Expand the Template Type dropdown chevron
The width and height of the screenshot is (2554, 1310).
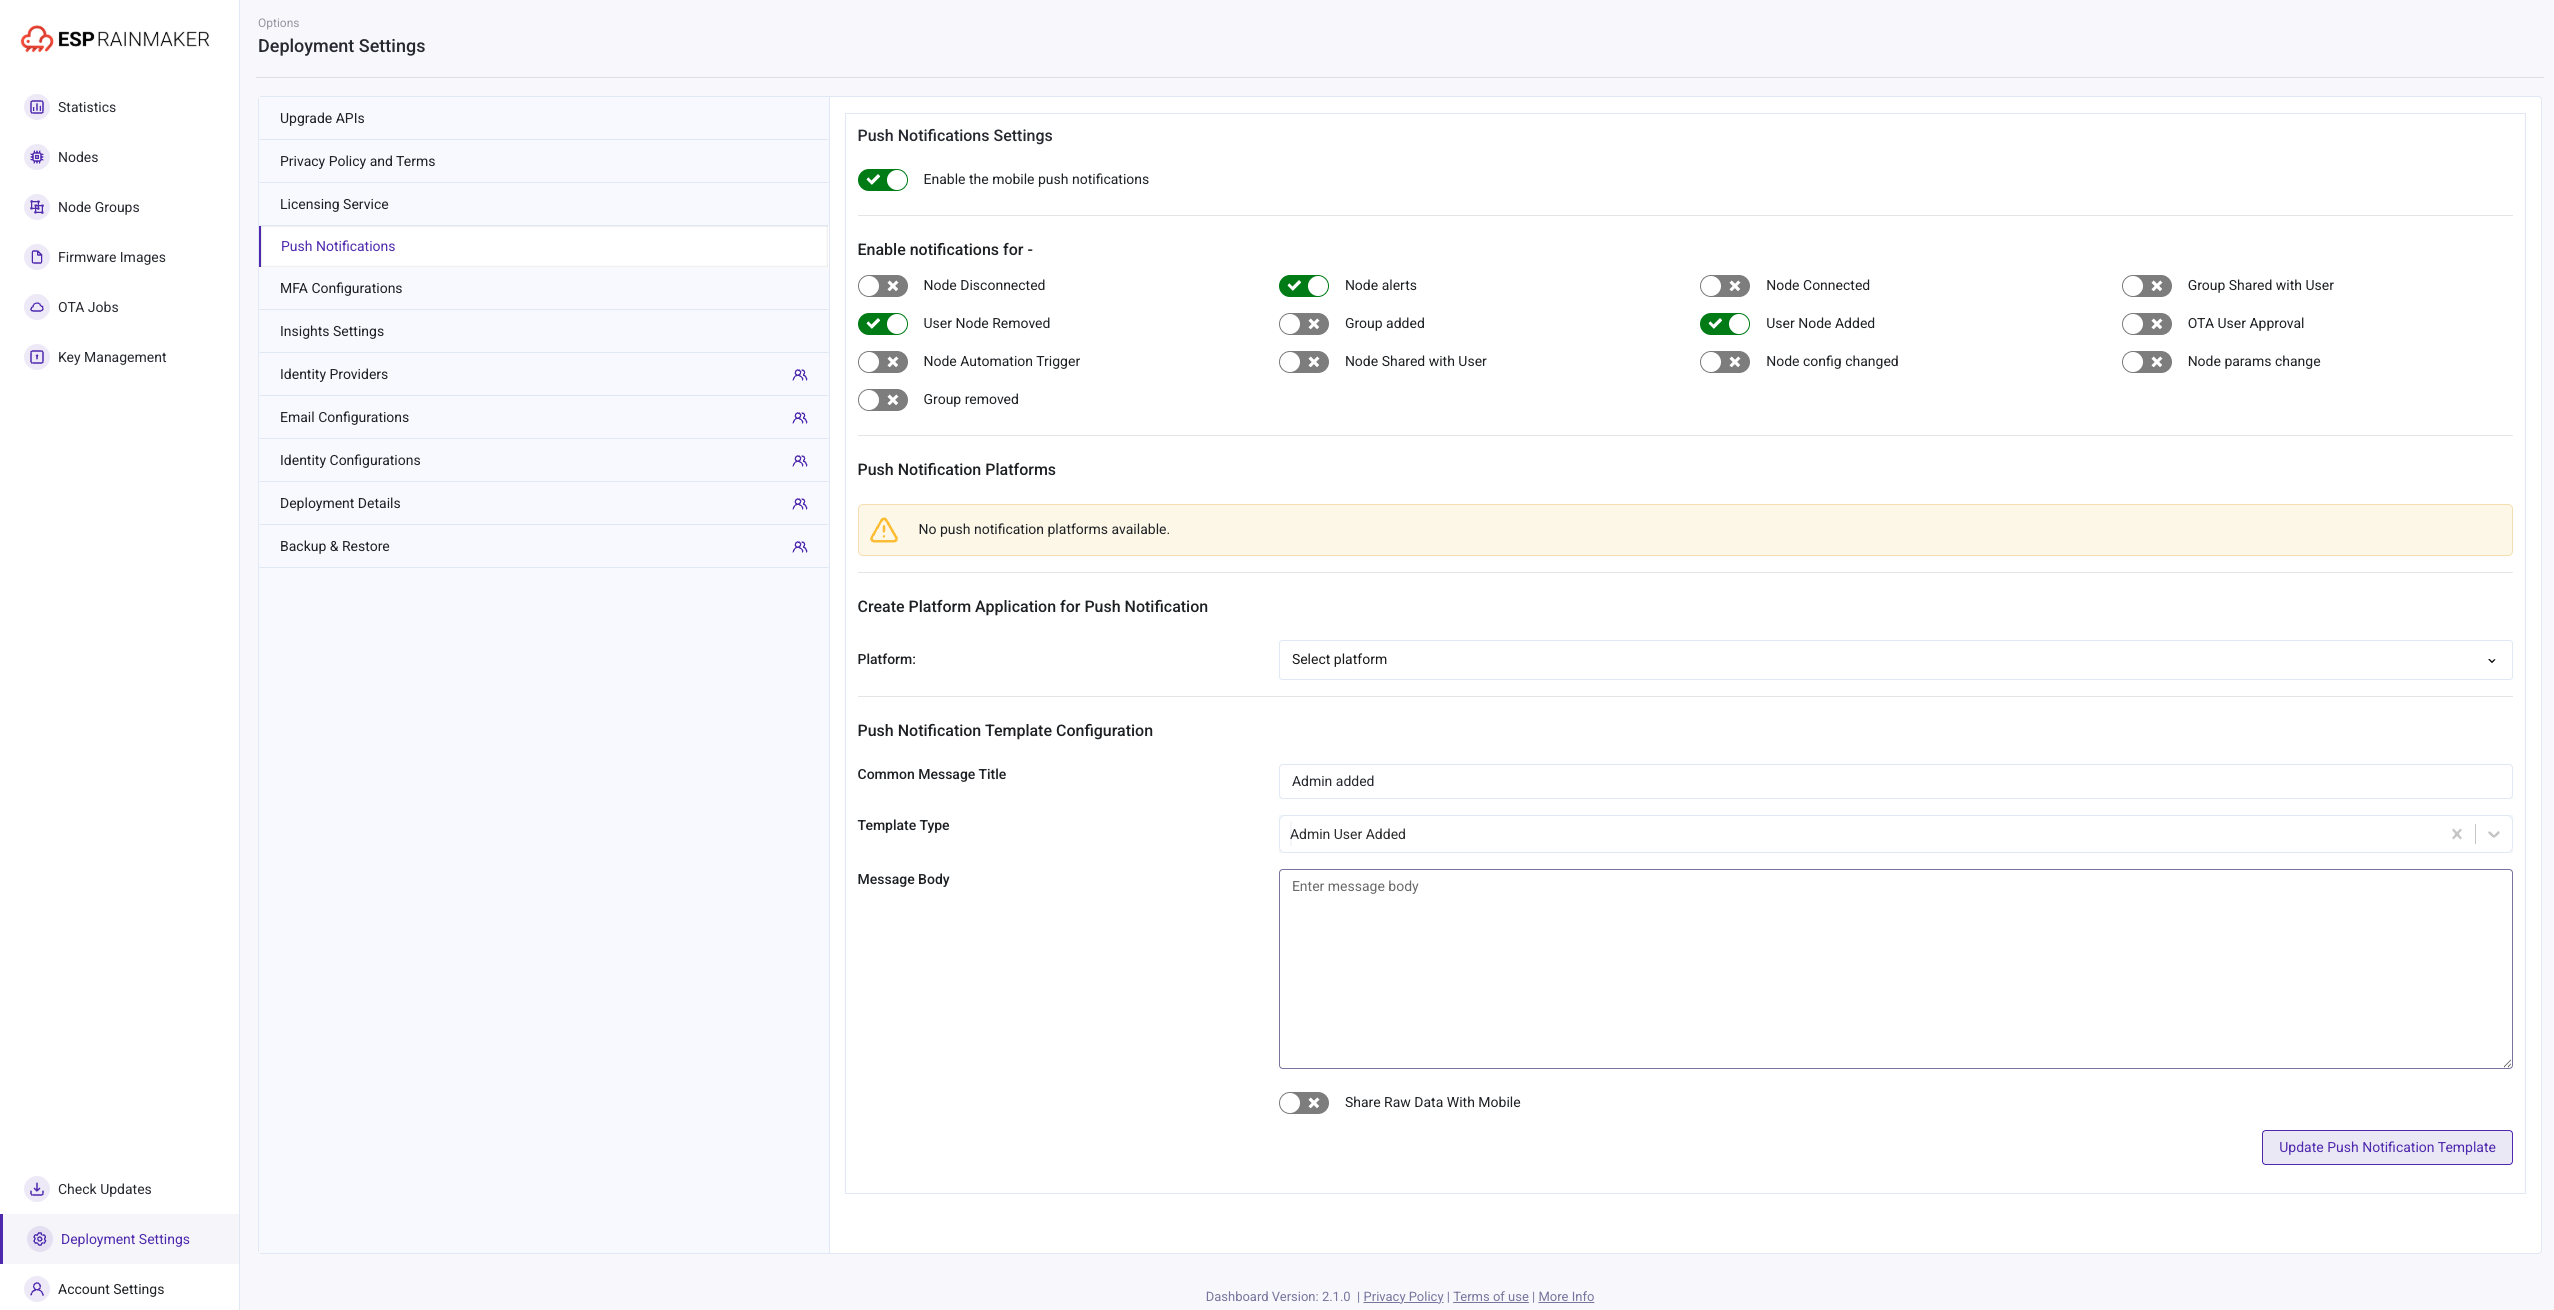(2494, 834)
